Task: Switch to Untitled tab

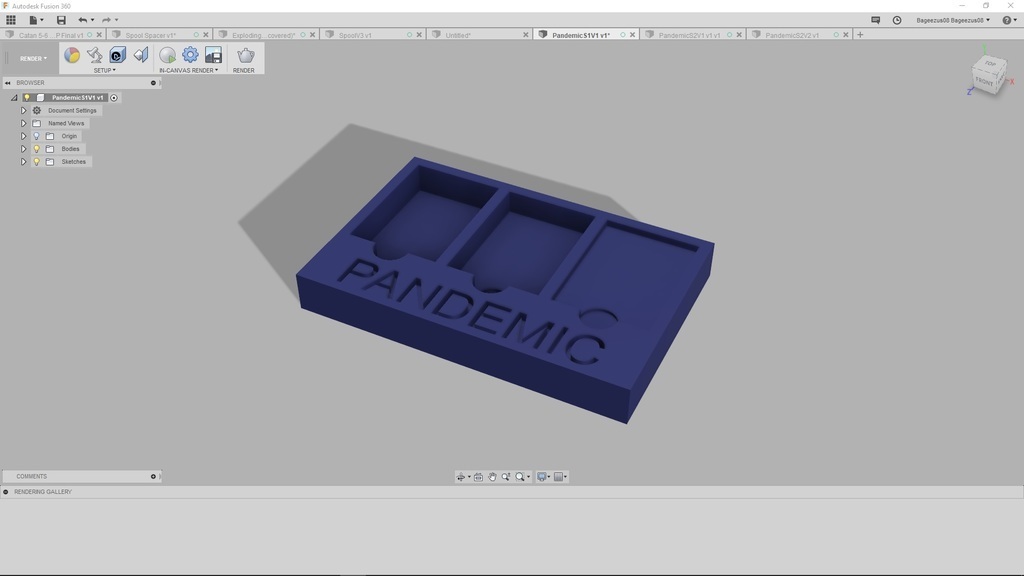Action: pos(458,35)
